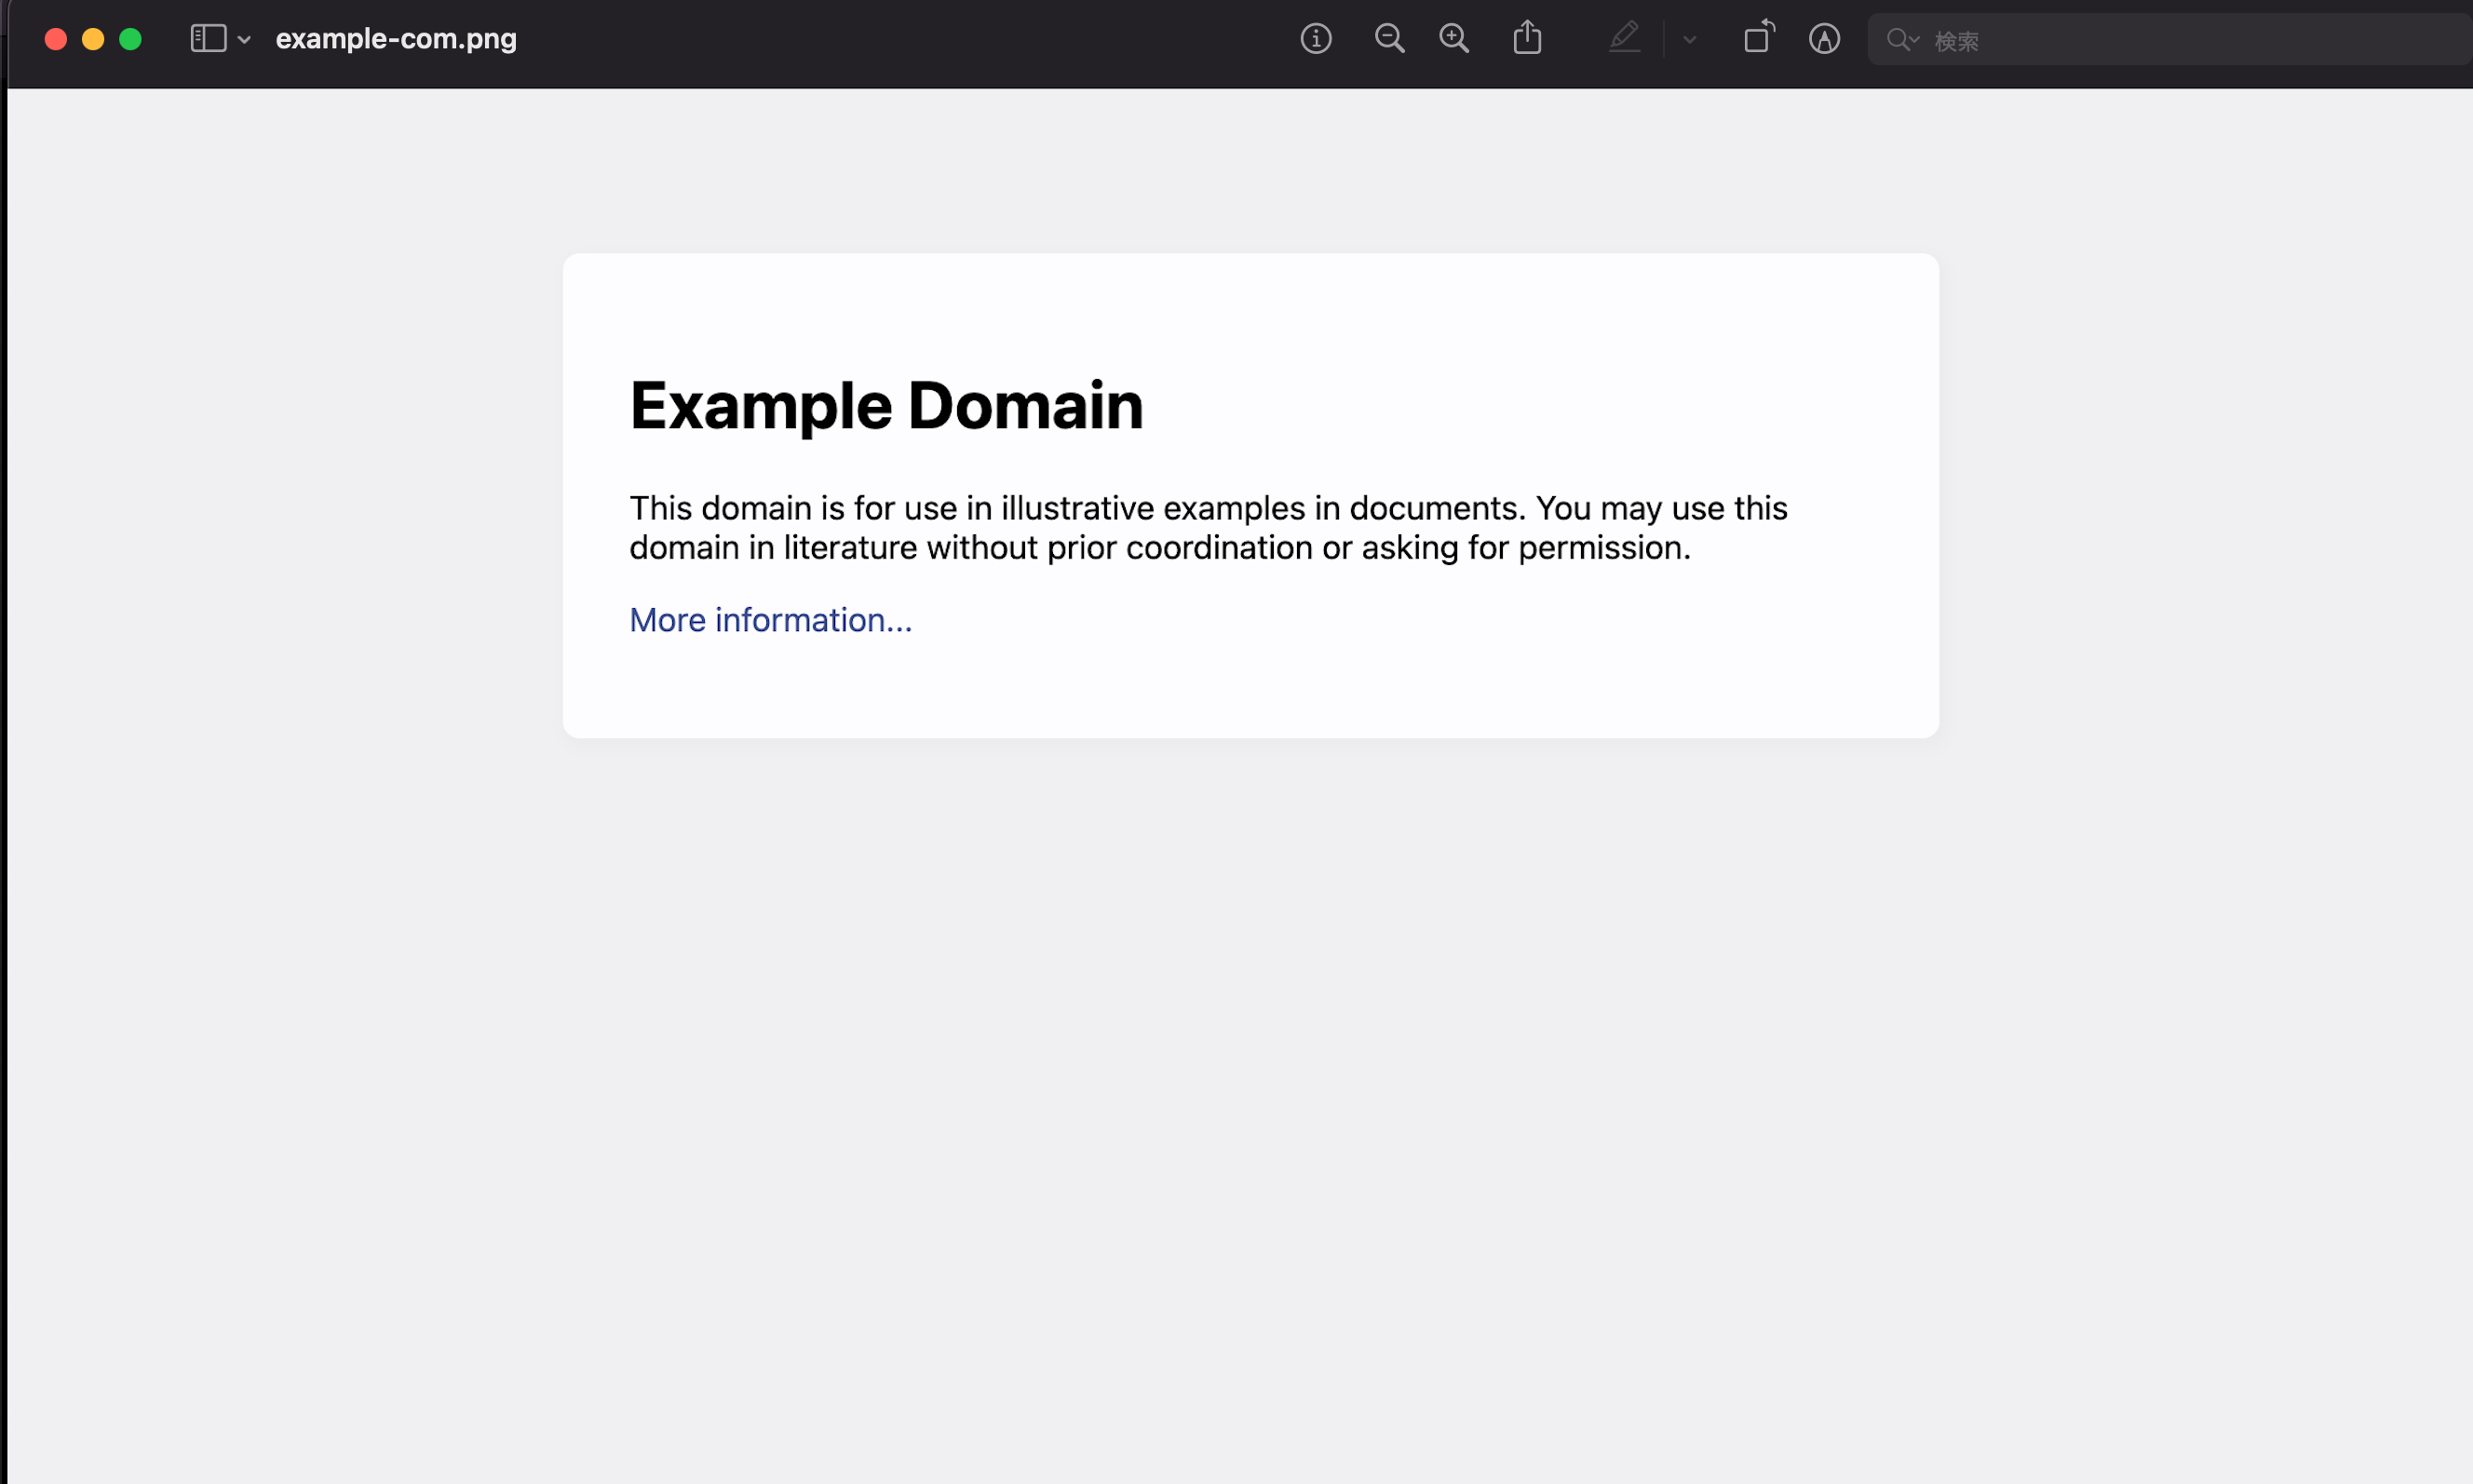
Task: Open the highlight style dropdown arrow
Action: coord(1690,40)
